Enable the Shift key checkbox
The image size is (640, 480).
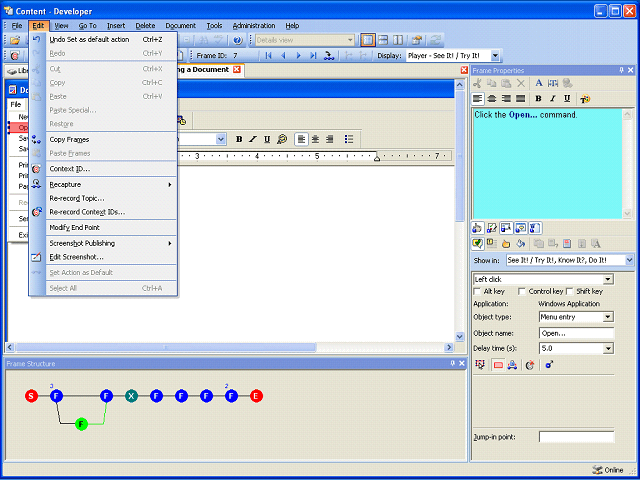pyautogui.click(x=570, y=291)
